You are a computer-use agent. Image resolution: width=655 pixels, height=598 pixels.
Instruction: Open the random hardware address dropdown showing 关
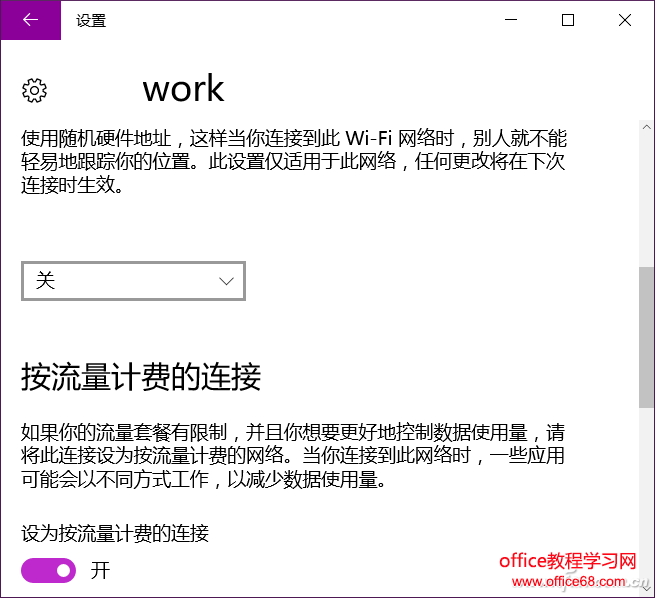coord(133,281)
